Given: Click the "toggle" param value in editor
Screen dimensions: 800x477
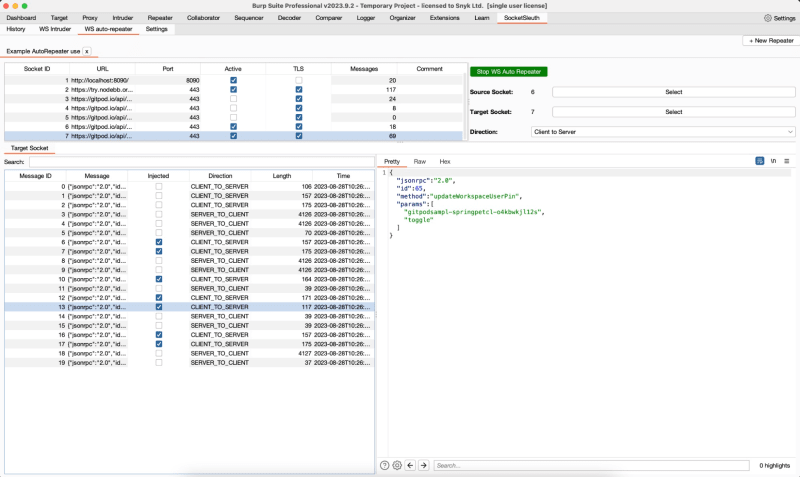Looking at the screenshot, I should point(418,220).
